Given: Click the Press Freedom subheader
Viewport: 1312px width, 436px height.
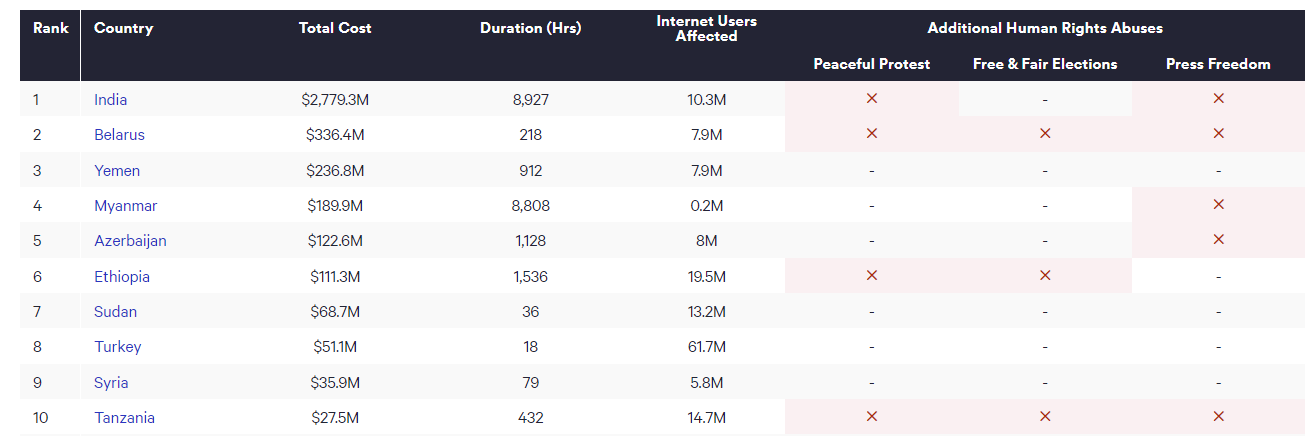Looking at the screenshot, I should (x=1218, y=64).
